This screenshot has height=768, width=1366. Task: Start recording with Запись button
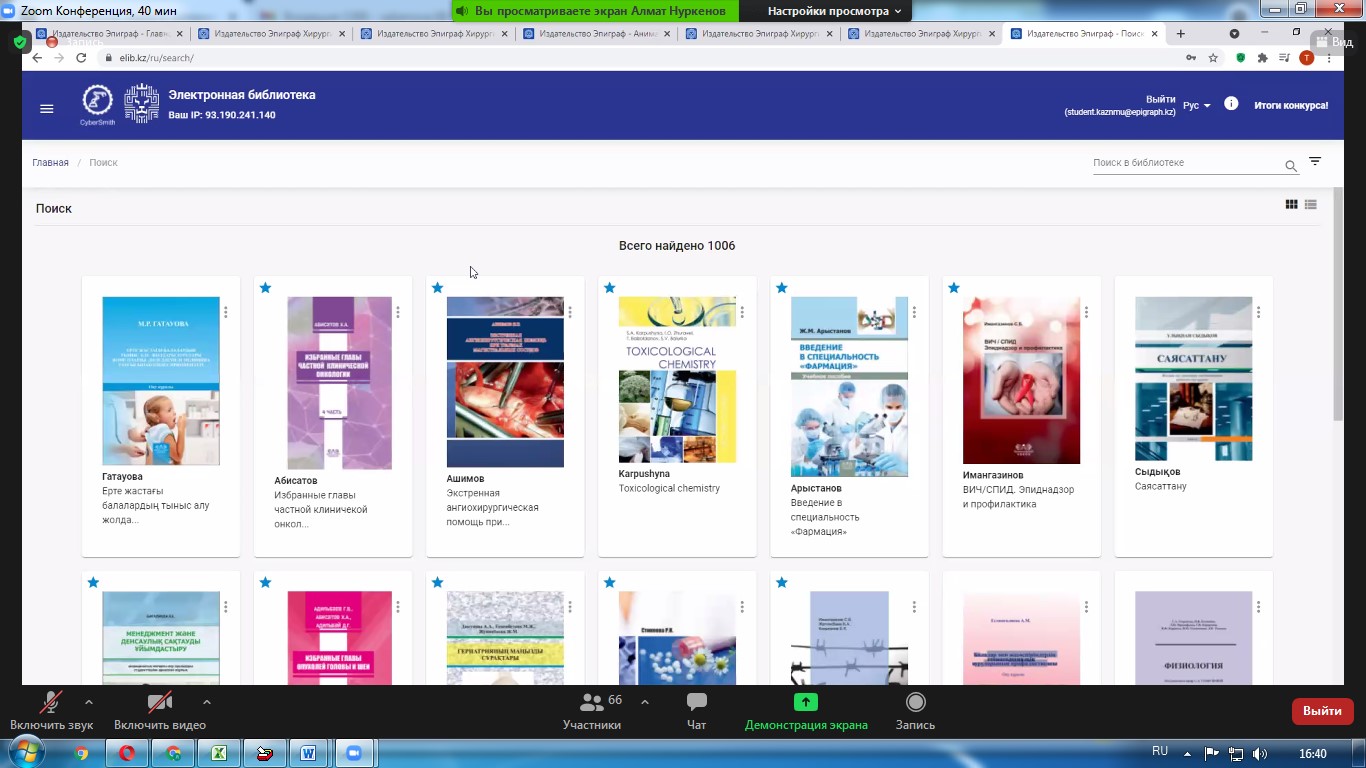(915, 711)
